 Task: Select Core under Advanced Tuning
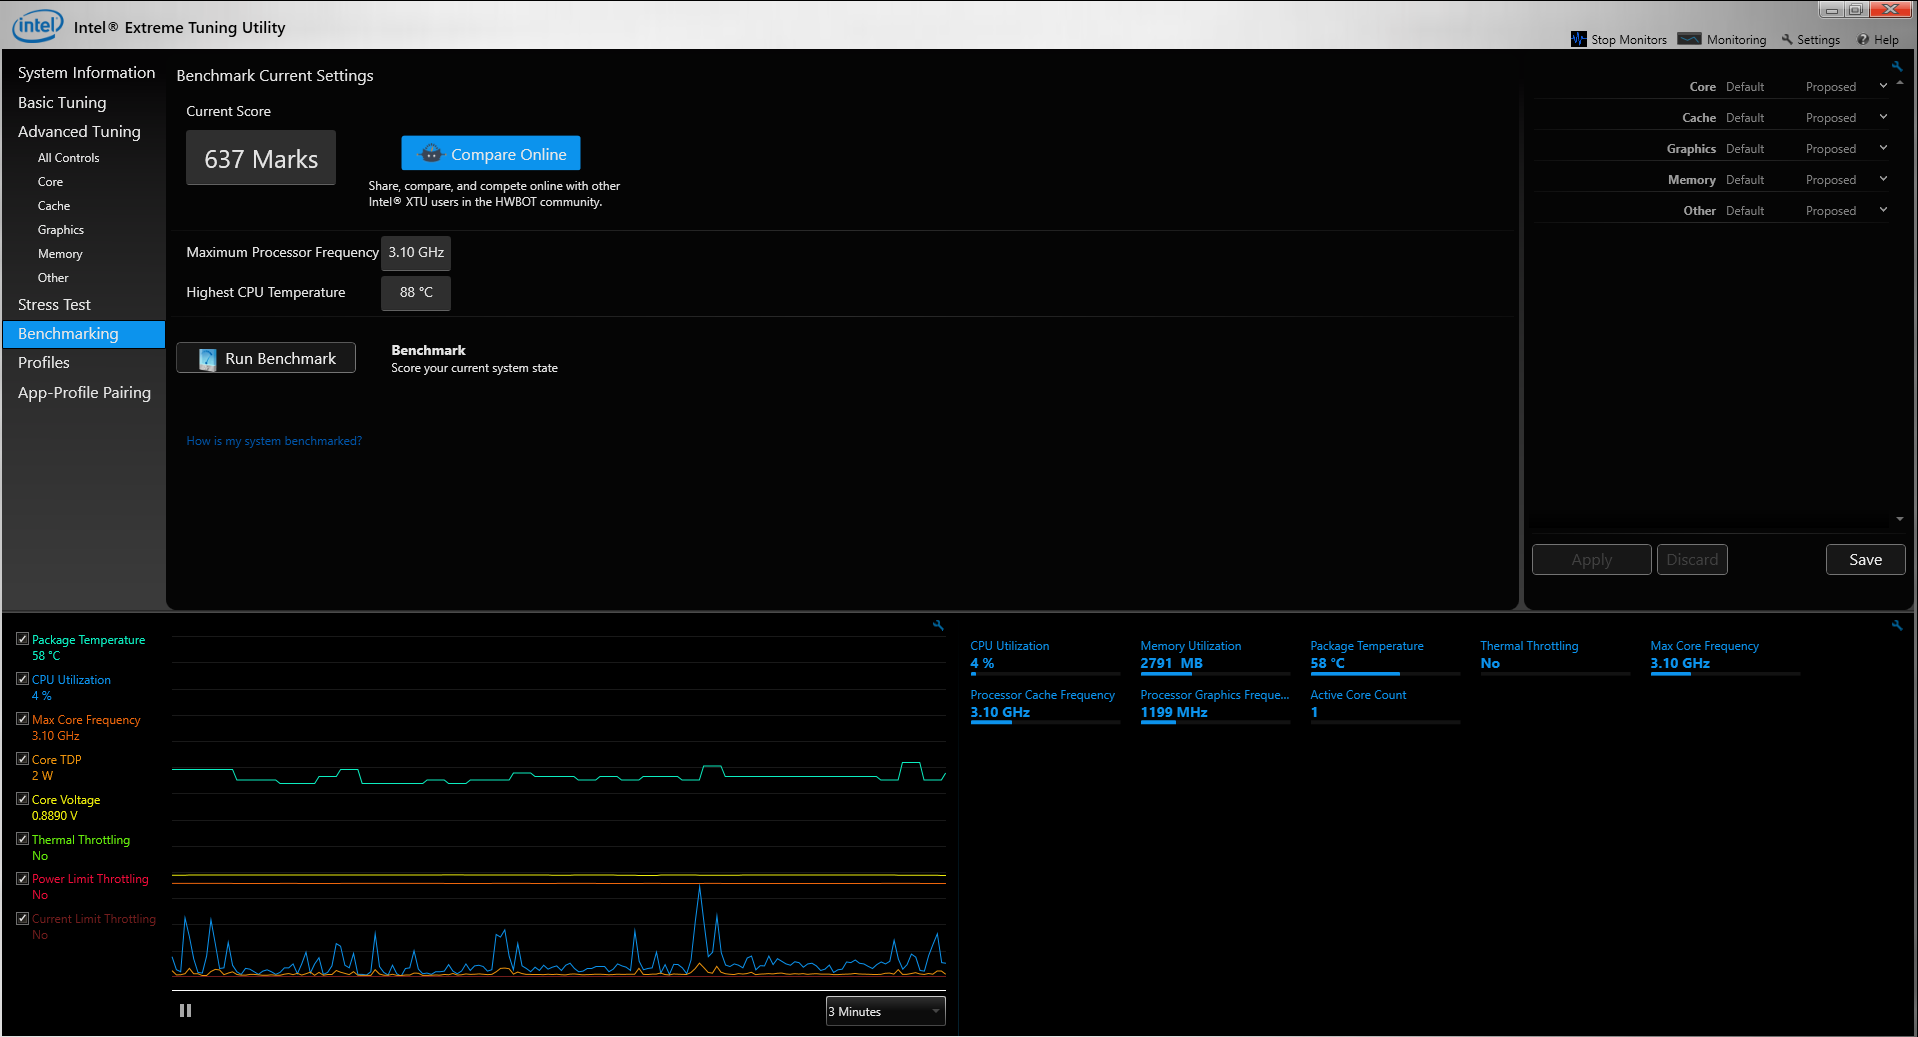[x=50, y=182]
